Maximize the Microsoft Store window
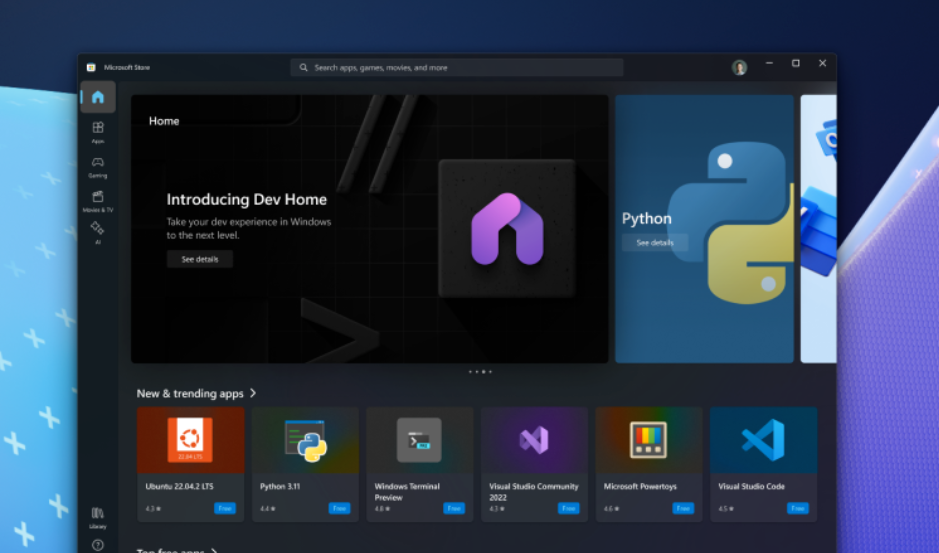The image size is (939, 553). (x=795, y=63)
